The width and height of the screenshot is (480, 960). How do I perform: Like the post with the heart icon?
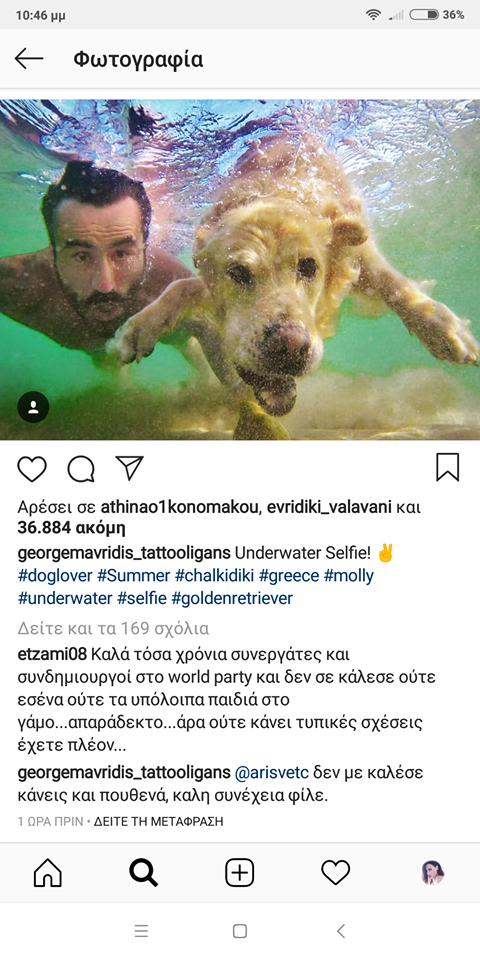(x=32, y=469)
